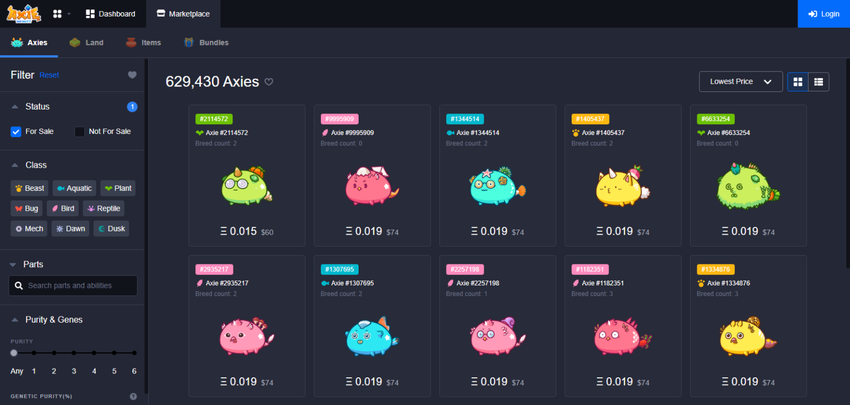Reset all filters via Reset link

(49, 75)
